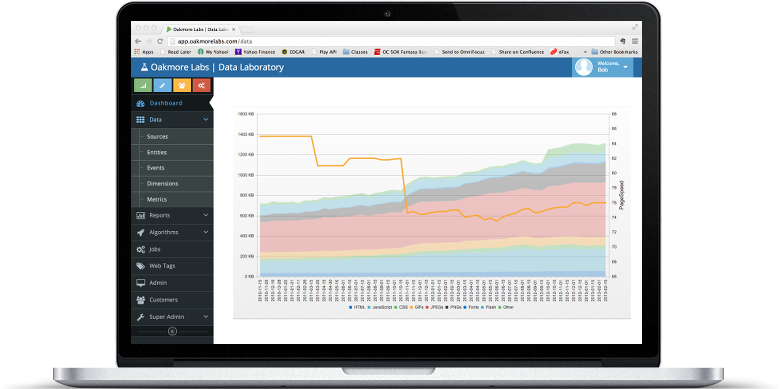781x389 pixels.
Task: Click the gears icon beside Jobs
Action: point(140,249)
